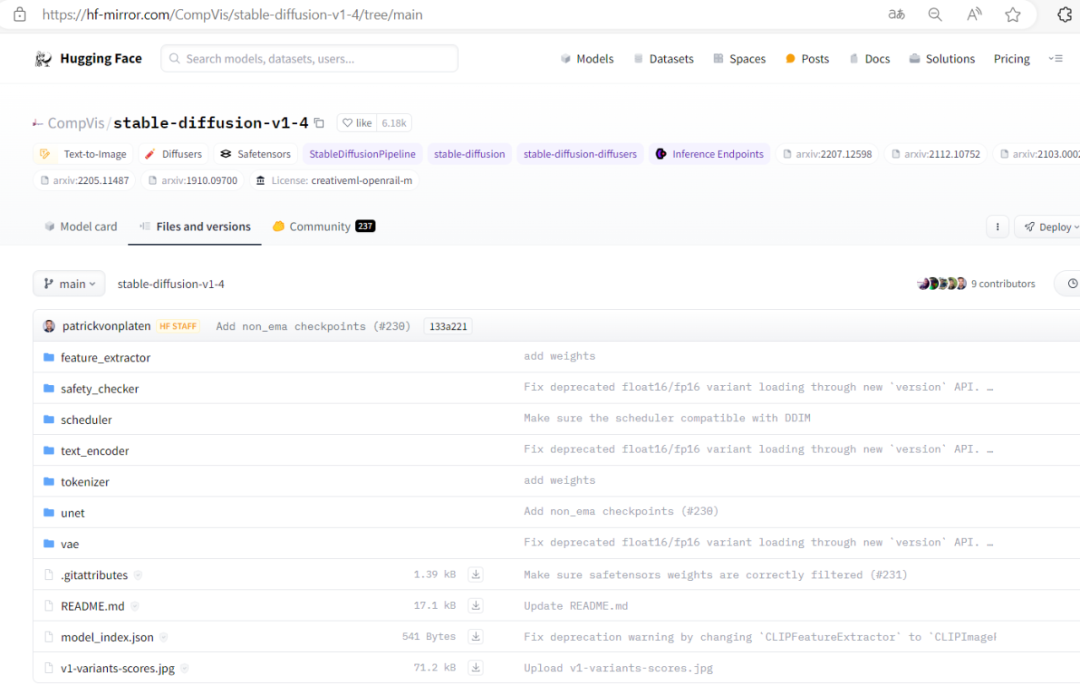Screen dimensions: 1080x689
Task: Click the site lock icon in address bar
Action: tap(19, 14)
